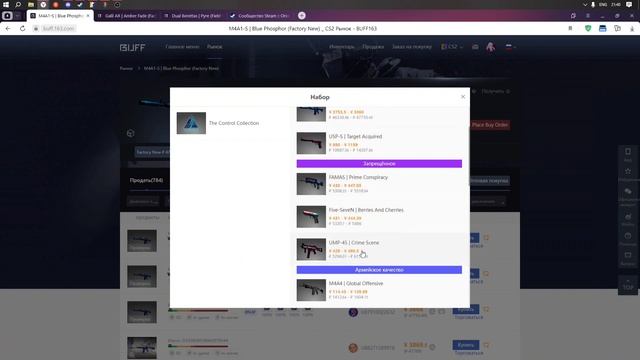Click the chat feedback icon in right sidebar
The height and width of the screenshot is (360, 640).
(x=628, y=191)
